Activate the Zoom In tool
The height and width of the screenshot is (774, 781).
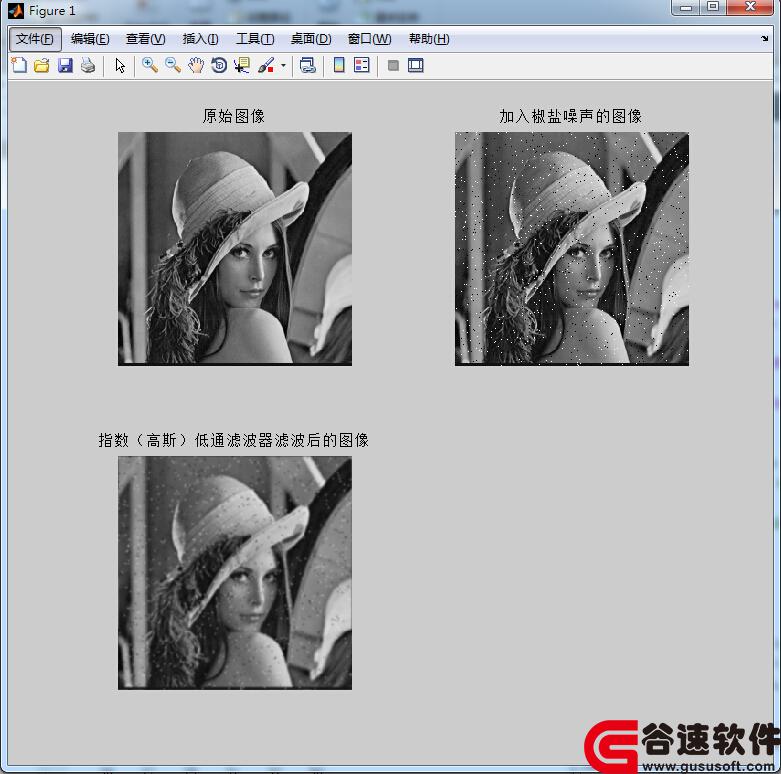click(x=149, y=65)
